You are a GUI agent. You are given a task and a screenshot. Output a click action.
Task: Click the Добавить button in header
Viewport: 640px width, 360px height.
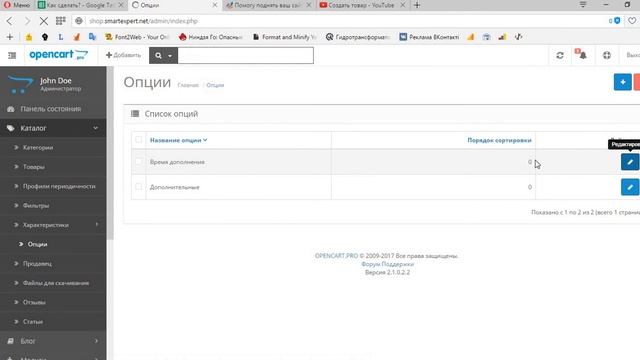coord(123,55)
